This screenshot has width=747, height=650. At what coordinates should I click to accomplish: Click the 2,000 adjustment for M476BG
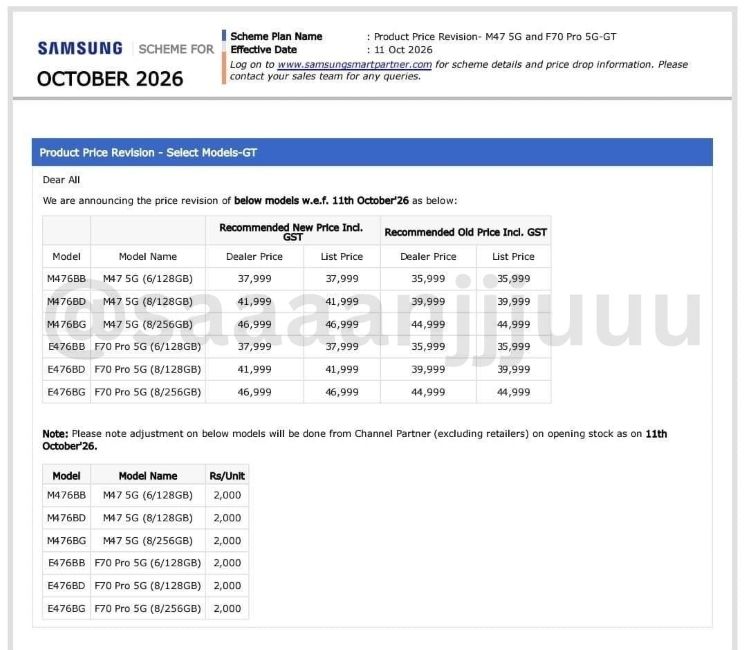click(227, 541)
